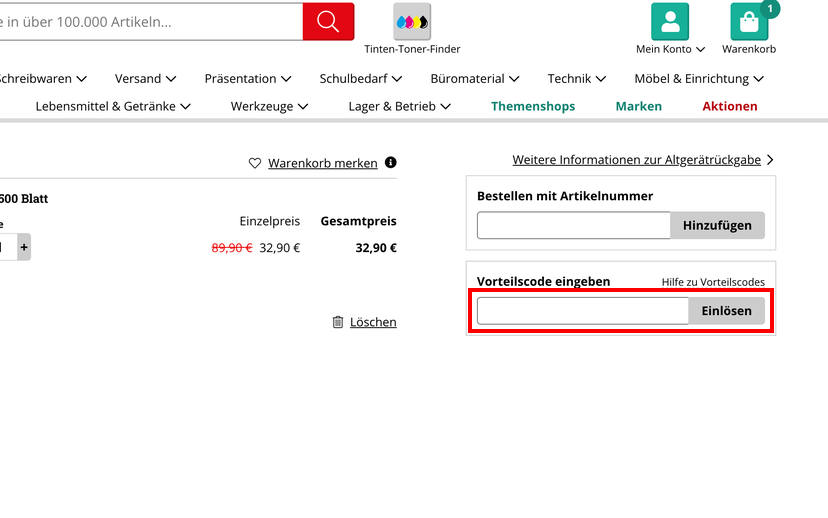Expand the Mein Konto dropdown arrow
This screenshot has width=828, height=518.
701,49
